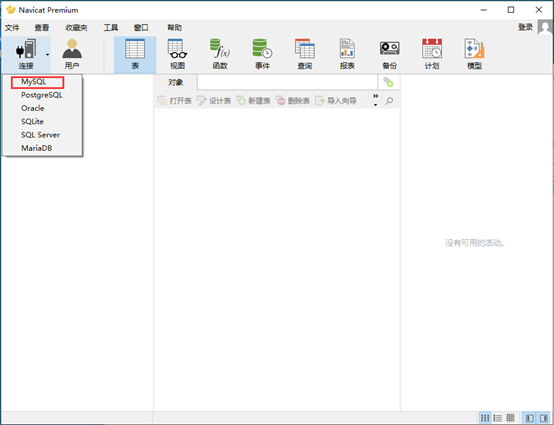Expand the object toolbar overflow chevron
This screenshot has height=425, width=554.
375,100
